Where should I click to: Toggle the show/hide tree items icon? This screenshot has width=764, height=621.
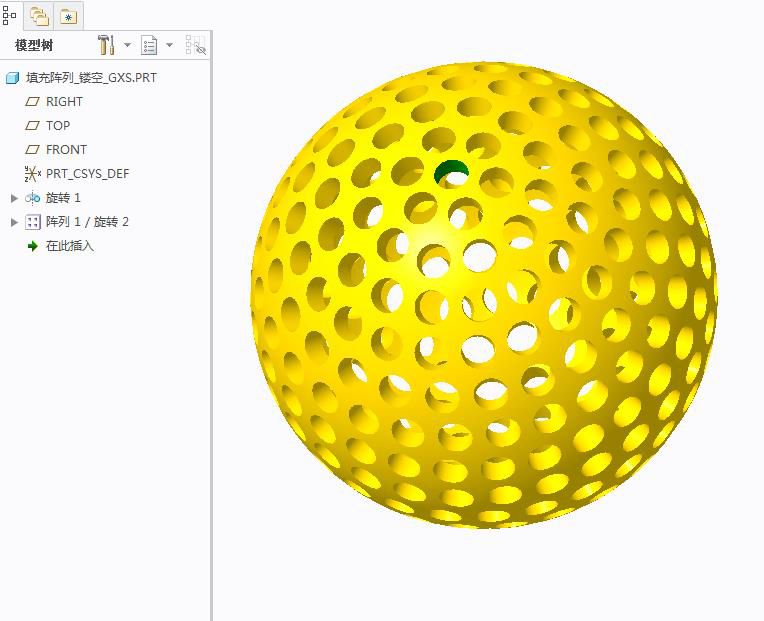[196, 45]
